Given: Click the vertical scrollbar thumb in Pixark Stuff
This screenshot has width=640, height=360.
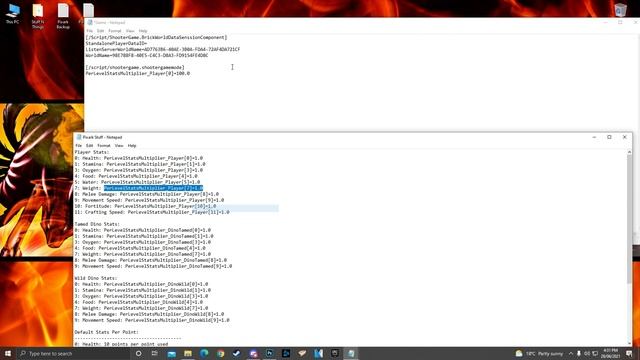Looking at the screenshot, I should (629, 218).
